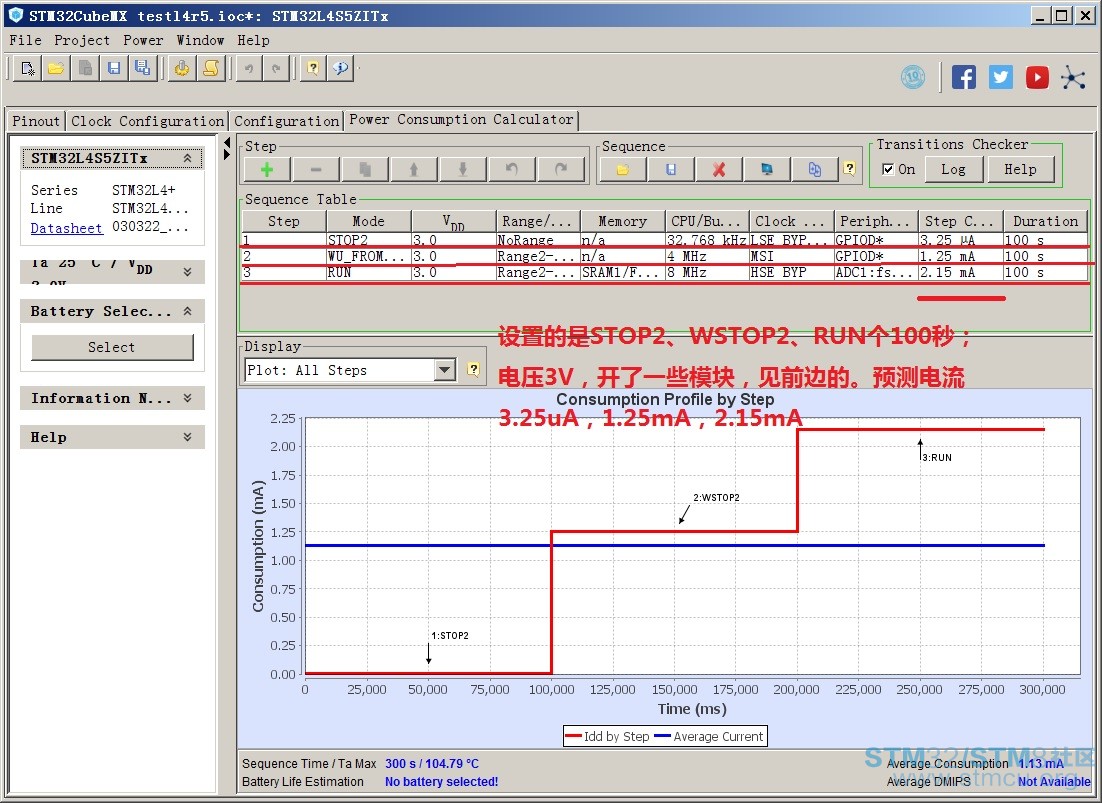The height and width of the screenshot is (803, 1102).
Task: Select the WU_FROM... step row
Action: coord(665,256)
